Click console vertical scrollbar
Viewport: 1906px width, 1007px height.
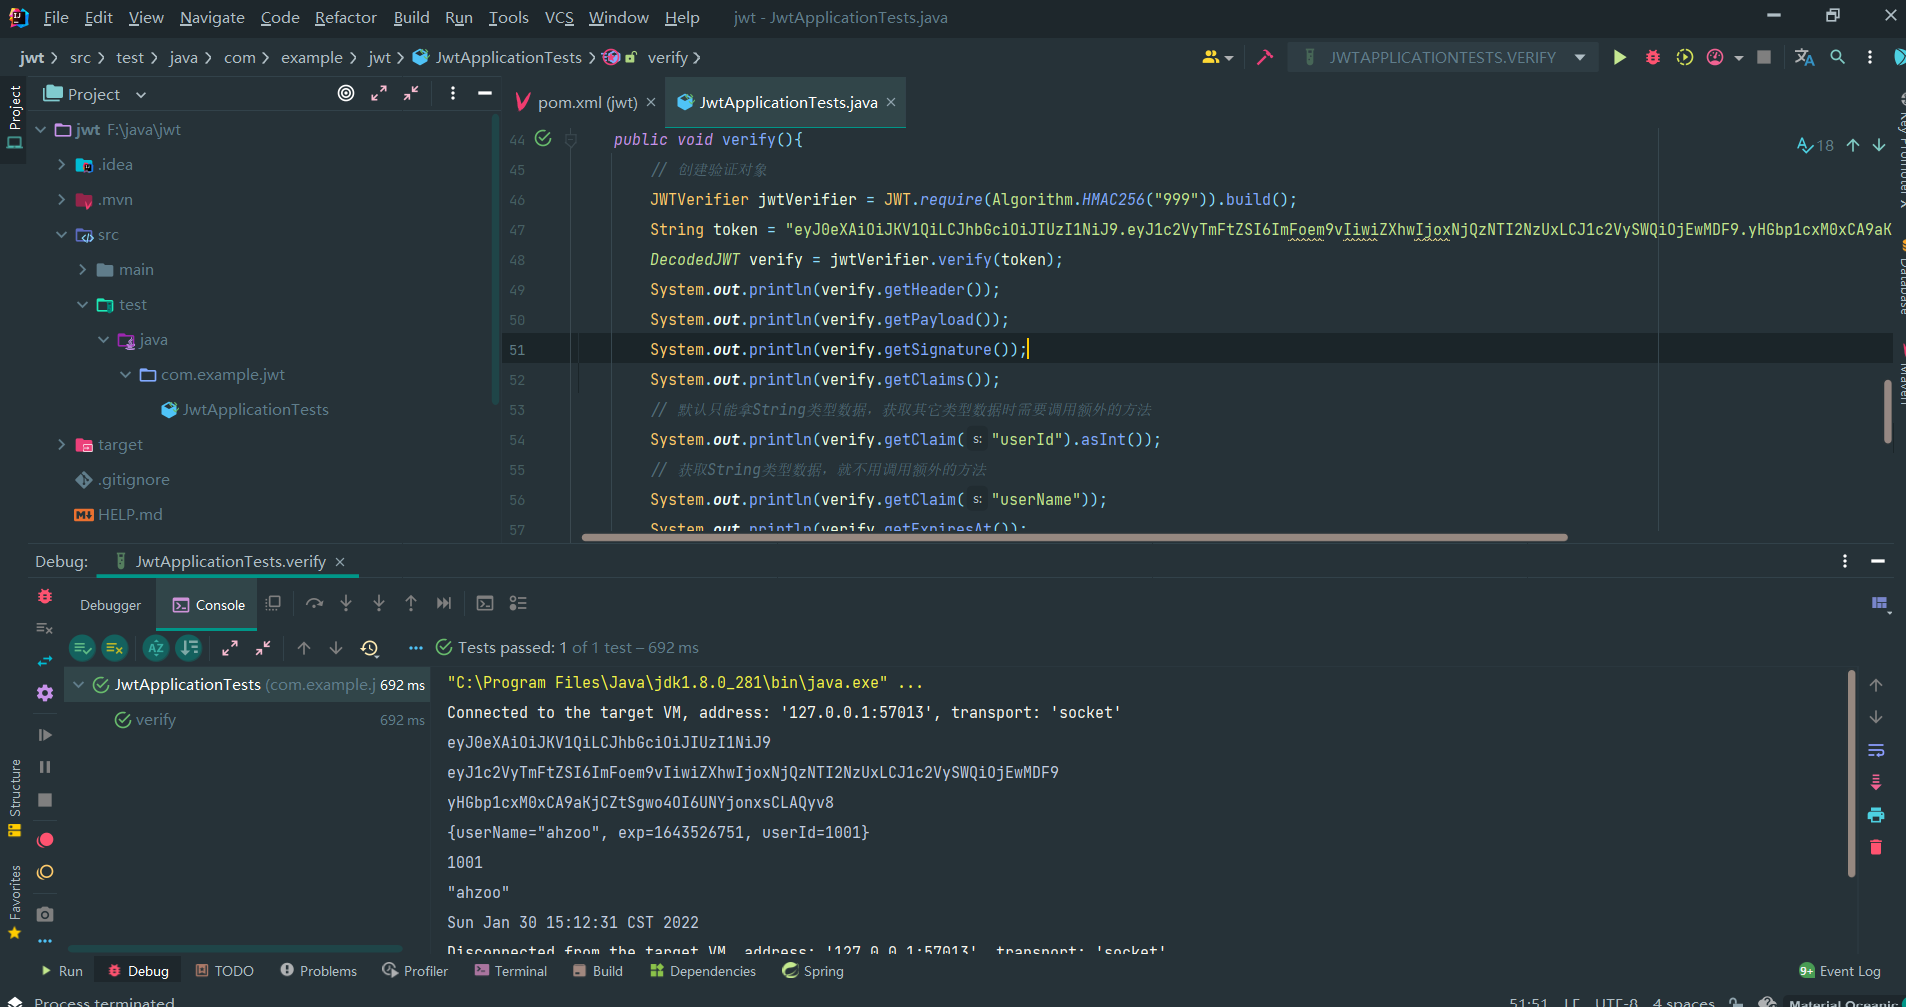click(x=1852, y=773)
